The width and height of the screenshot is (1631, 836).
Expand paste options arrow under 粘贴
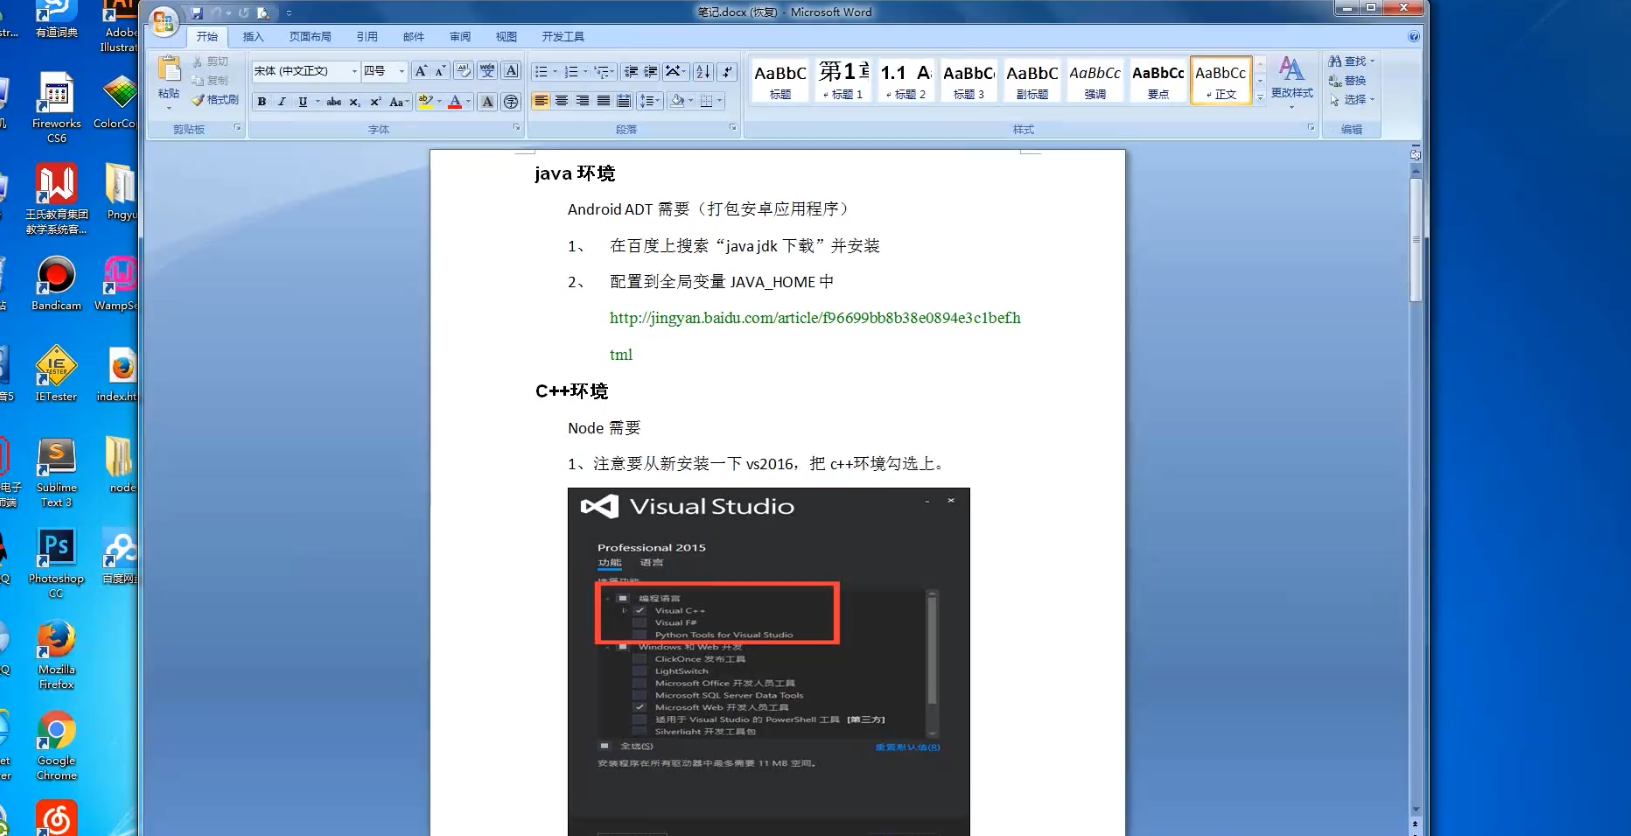click(169, 108)
